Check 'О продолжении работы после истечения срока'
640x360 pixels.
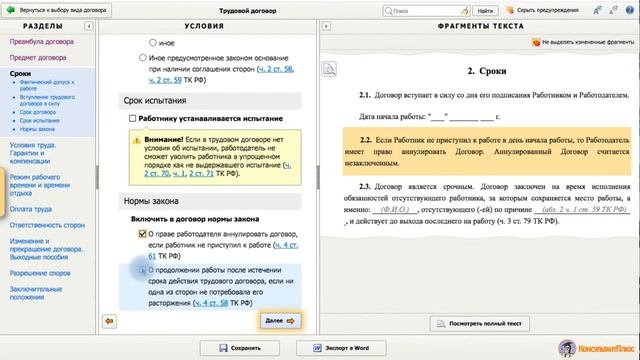click(x=142, y=270)
